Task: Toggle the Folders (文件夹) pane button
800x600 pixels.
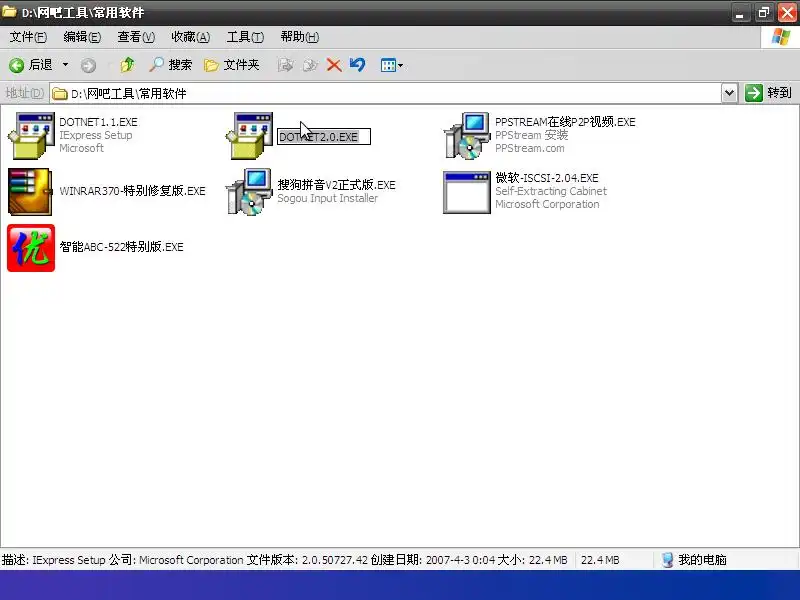Action: (232, 65)
